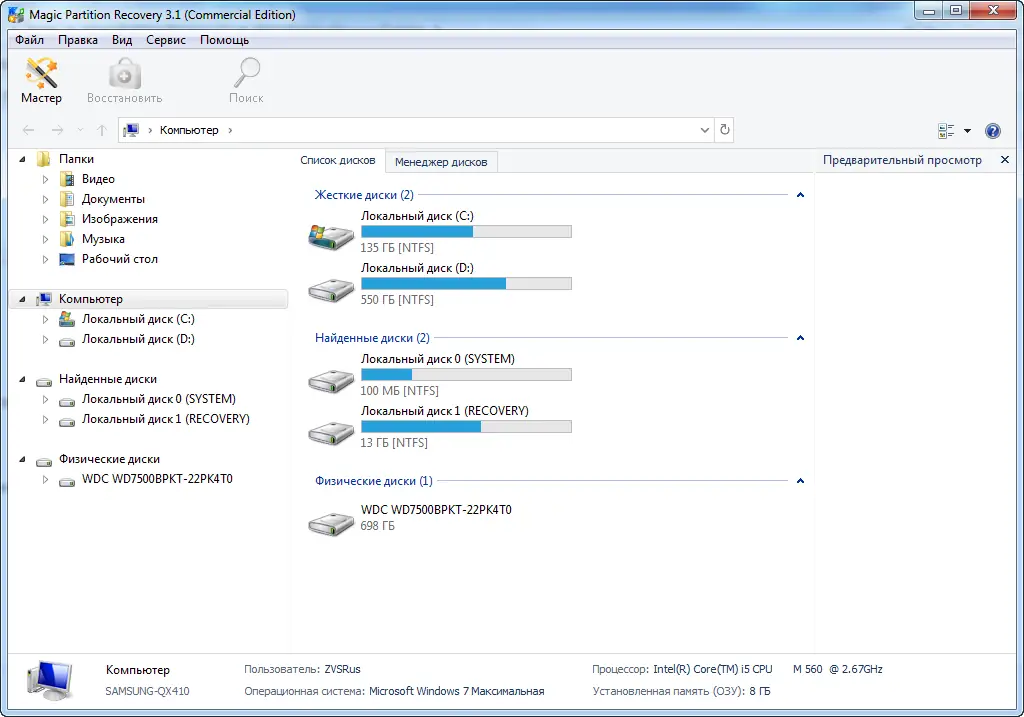The image size is (1024, 717).
Task: Open the Мастер wizard tool
Action: coord(40,80)
